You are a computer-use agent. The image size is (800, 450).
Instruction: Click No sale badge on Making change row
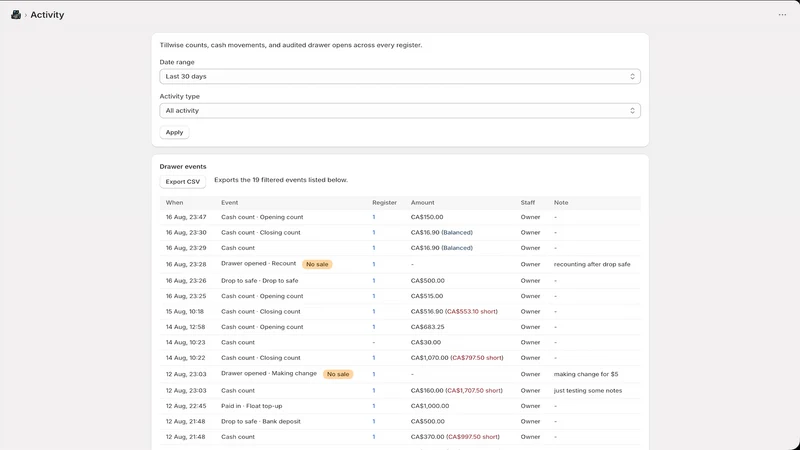338,374
